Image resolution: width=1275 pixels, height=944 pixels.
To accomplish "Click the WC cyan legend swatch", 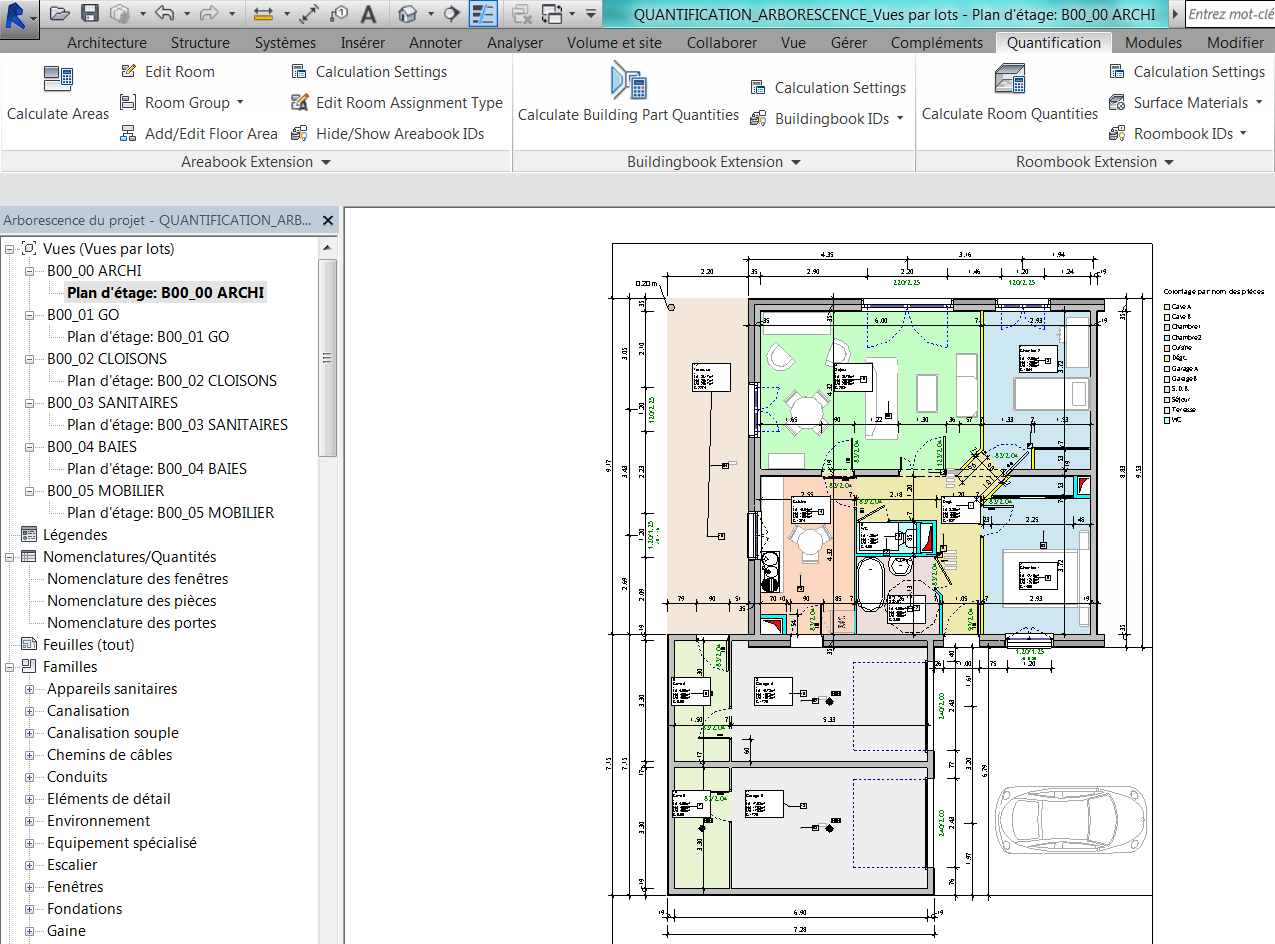I will [1167, 420].
